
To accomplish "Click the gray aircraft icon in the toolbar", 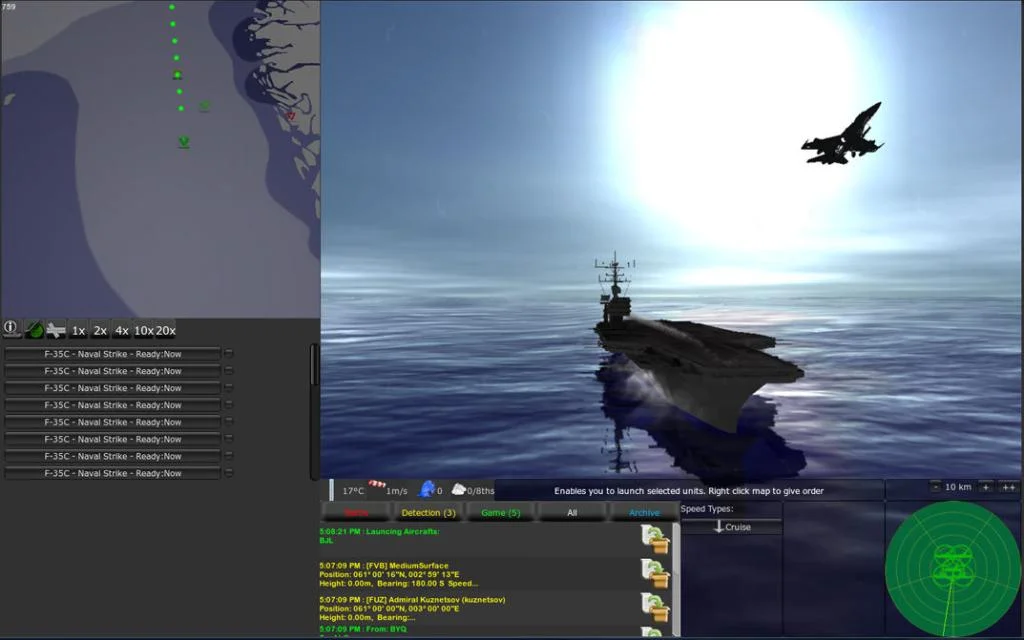I will (x=55, y=330).
